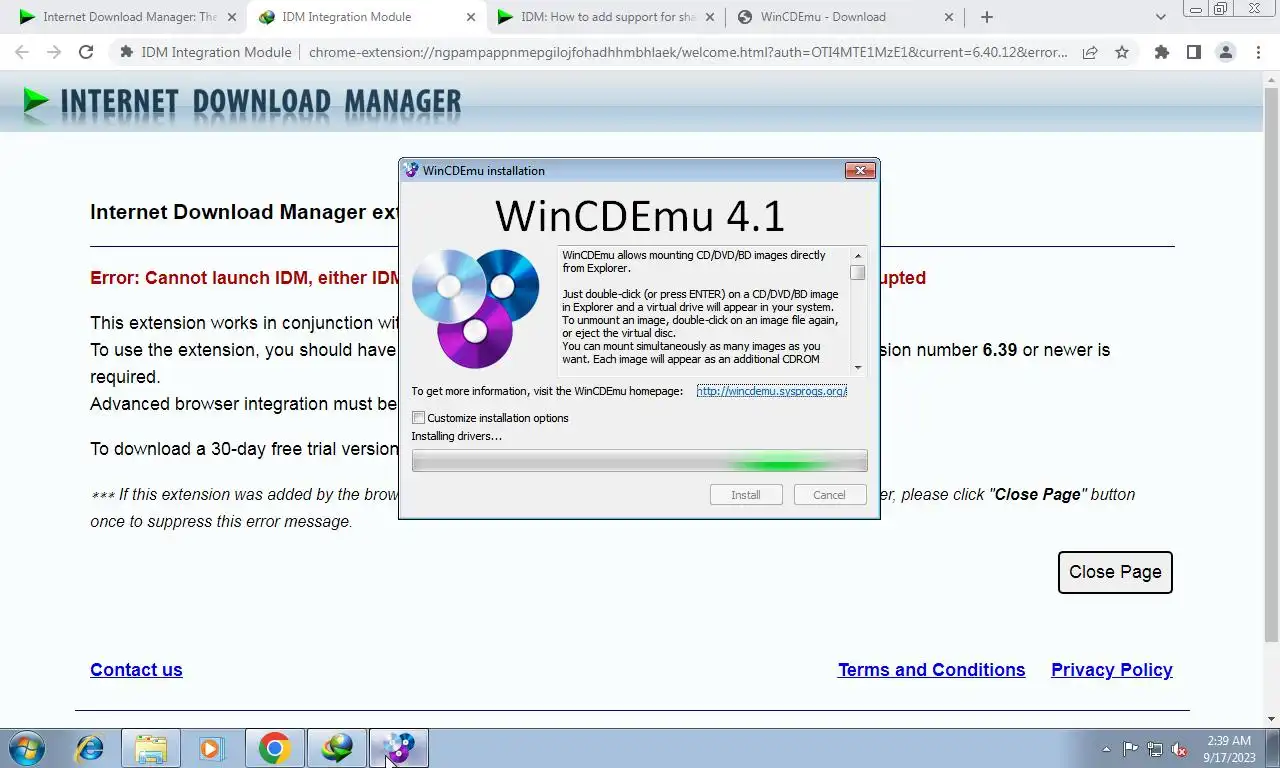
Task: Go forward in Chrome history
Action: (x=54, y=52)
